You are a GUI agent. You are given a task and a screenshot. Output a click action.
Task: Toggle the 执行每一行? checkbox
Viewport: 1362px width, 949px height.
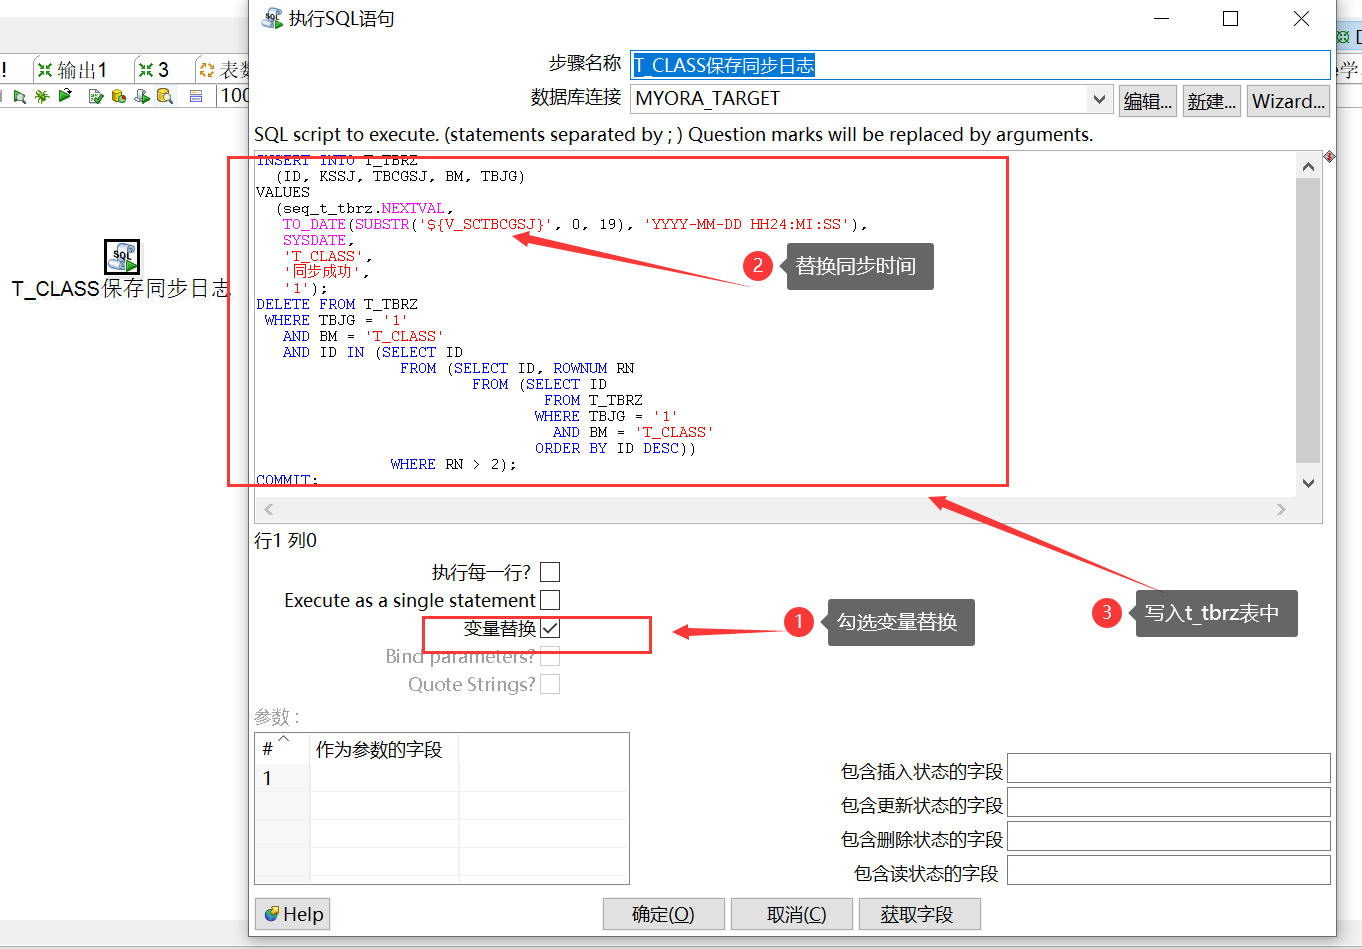550,572
